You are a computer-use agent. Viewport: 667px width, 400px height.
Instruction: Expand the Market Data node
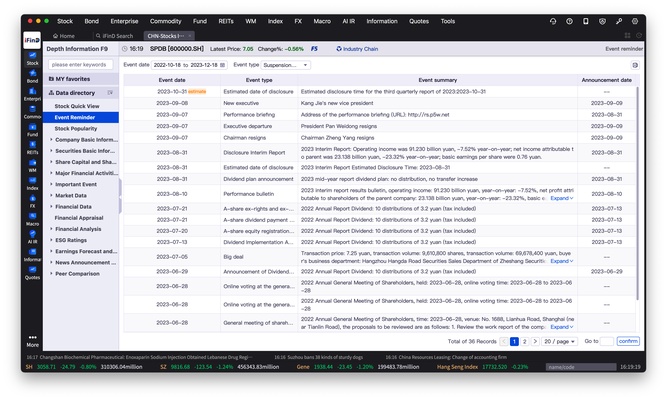tap(51, 195)
